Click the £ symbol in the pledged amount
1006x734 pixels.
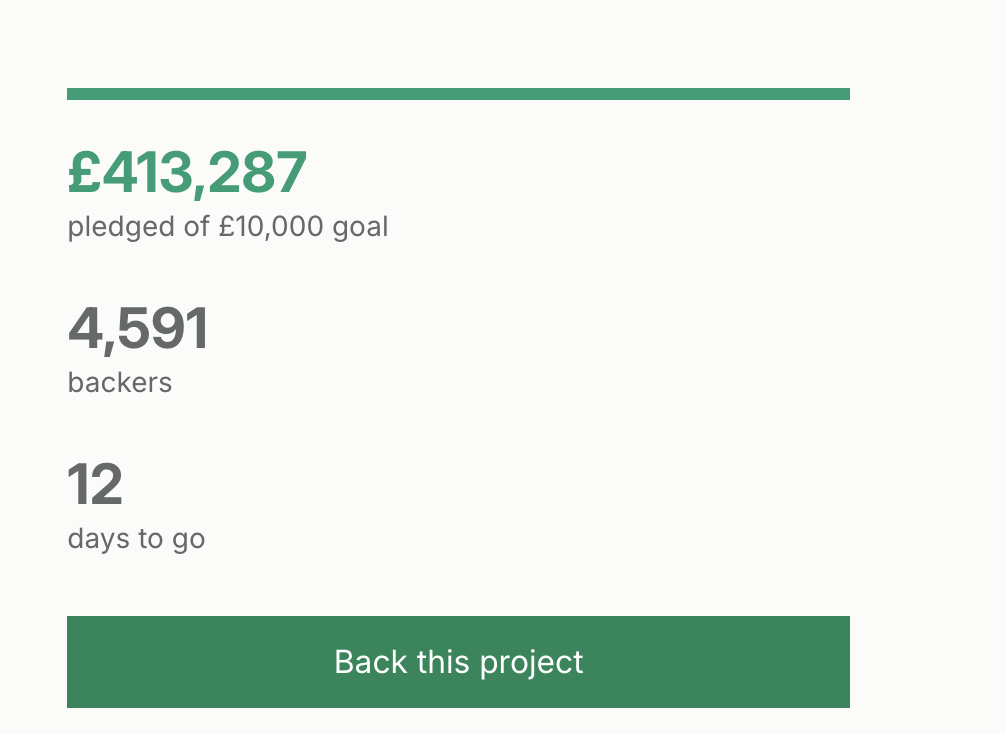tap(84, 173)
